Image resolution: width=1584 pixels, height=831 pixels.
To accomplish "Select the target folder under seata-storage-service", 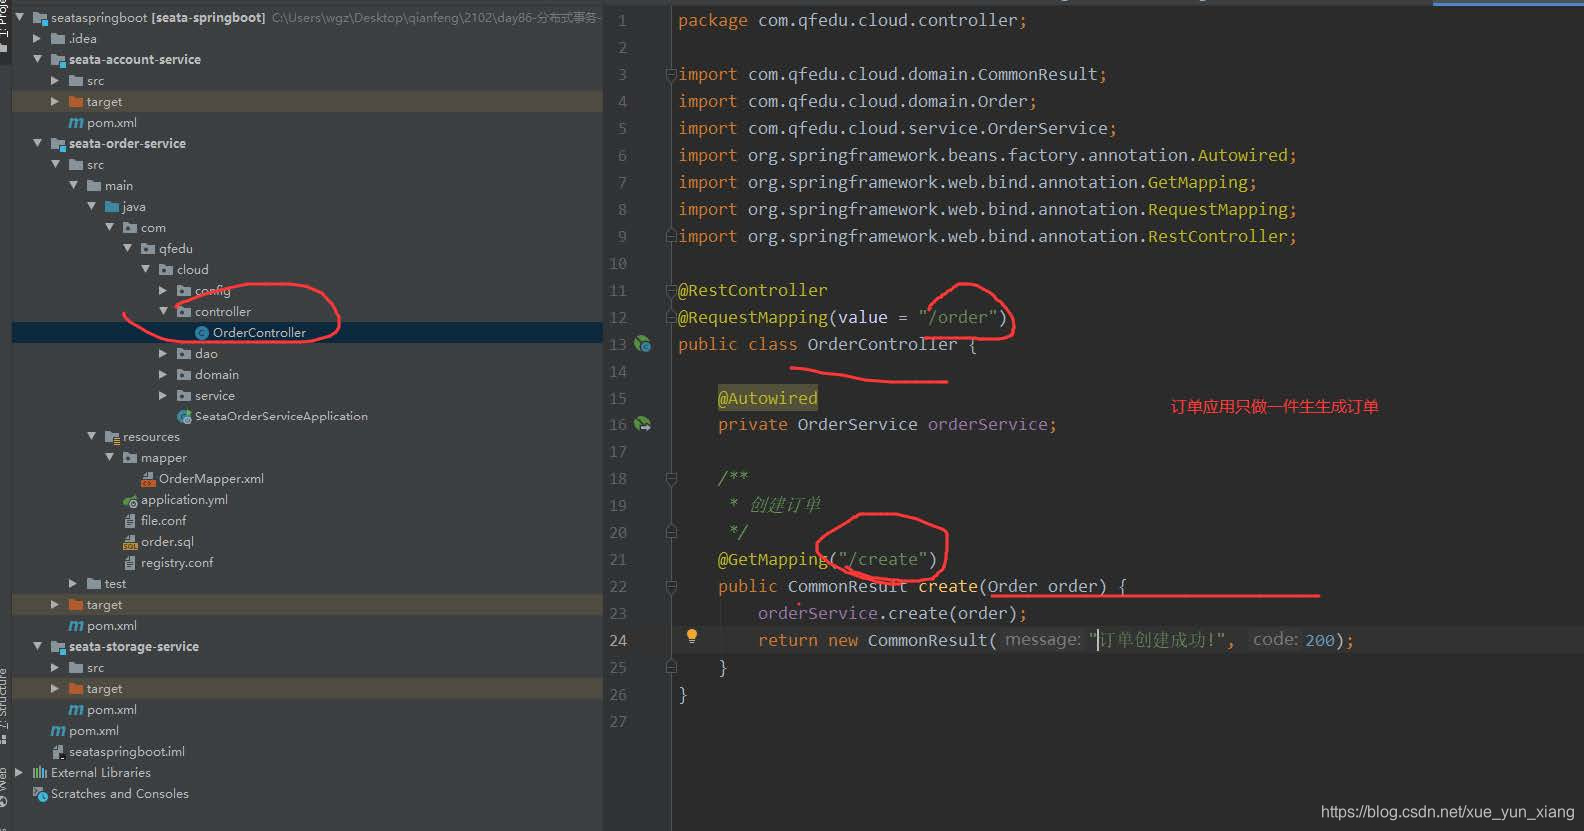I will pos(307,689).
